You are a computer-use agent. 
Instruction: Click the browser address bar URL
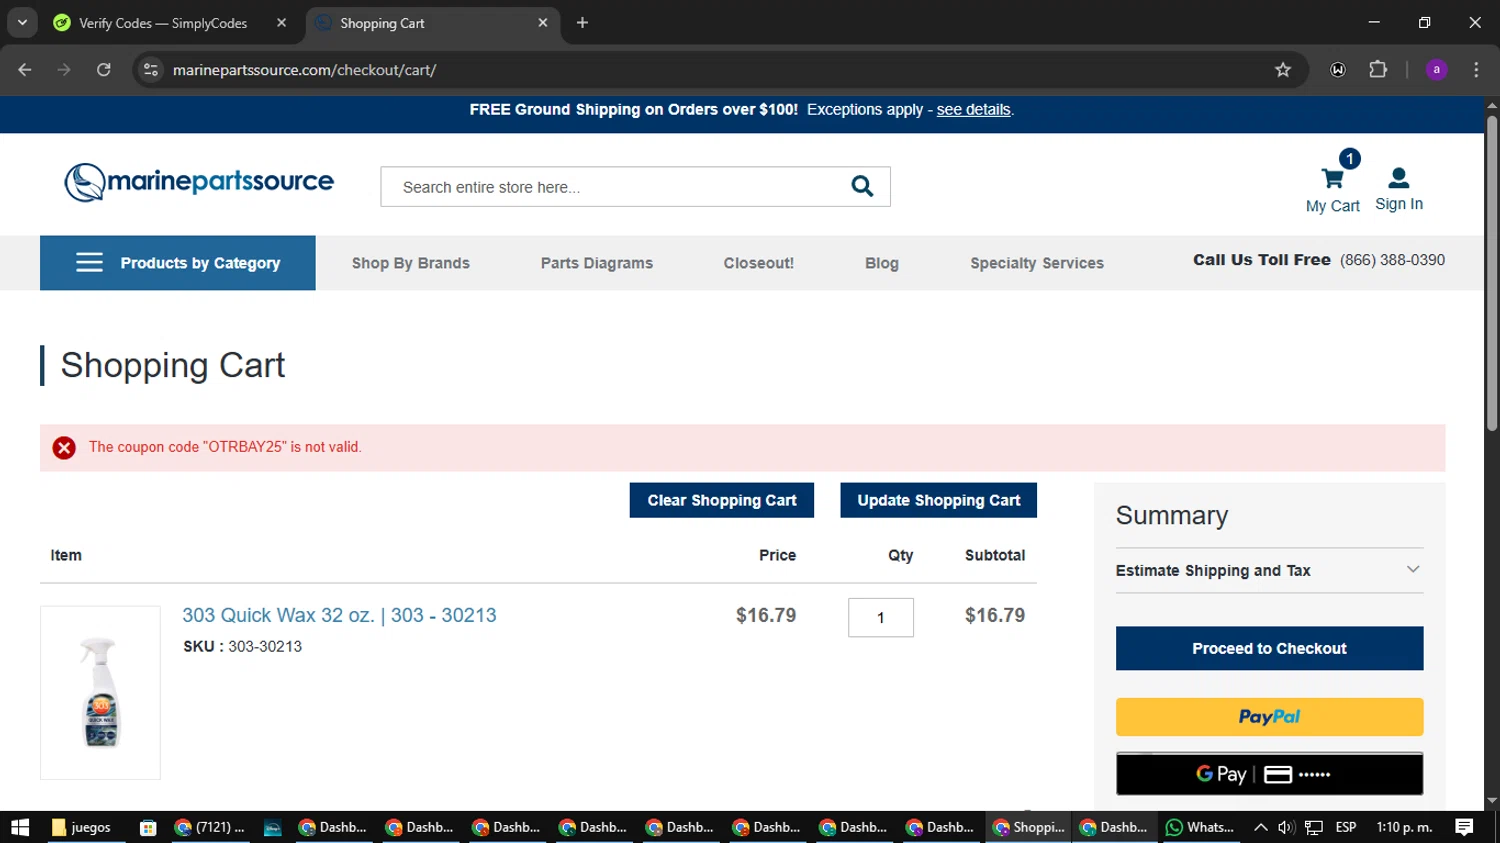[x=304, y=70]
